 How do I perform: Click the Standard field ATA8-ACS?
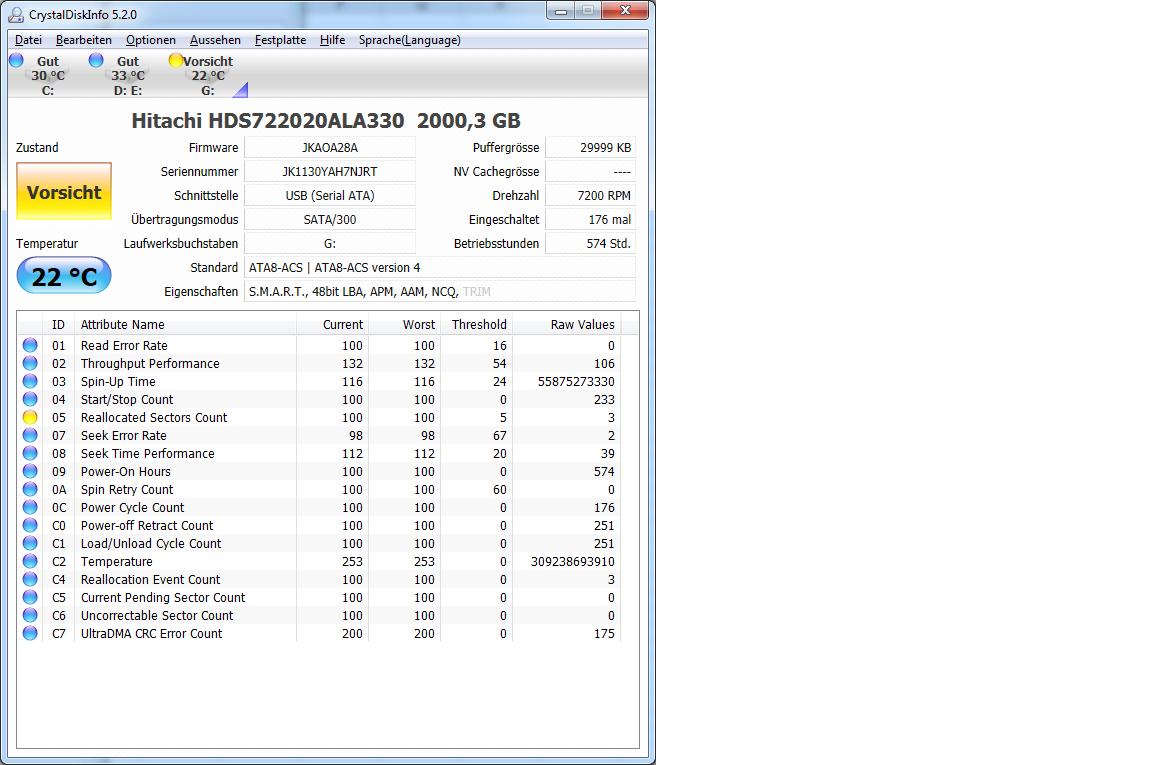439,267
